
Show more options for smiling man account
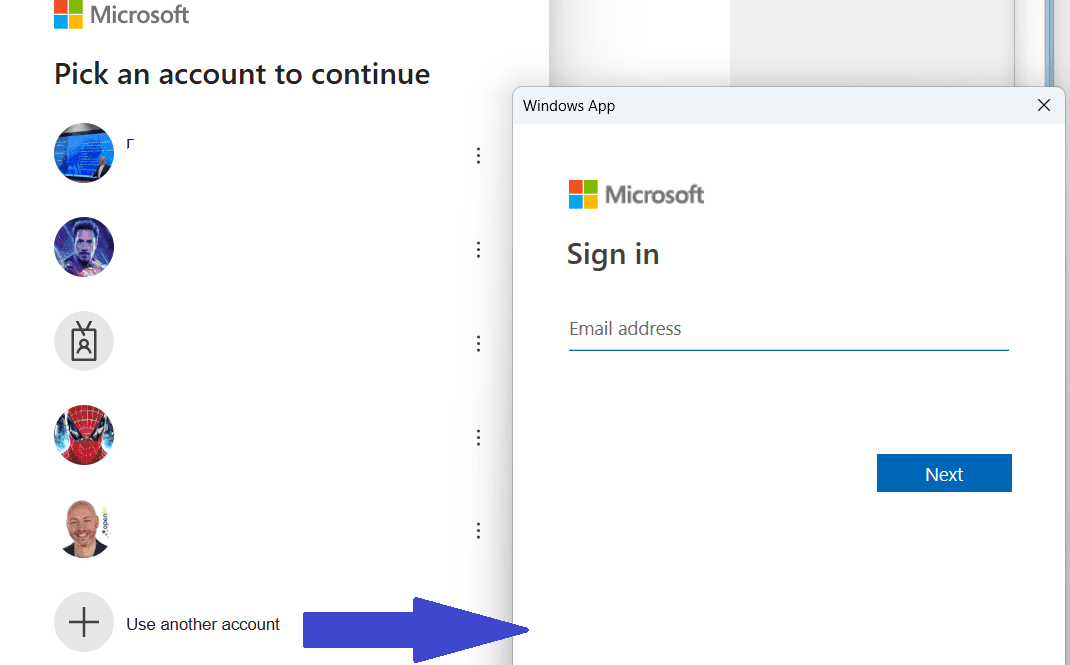[478, 530]
